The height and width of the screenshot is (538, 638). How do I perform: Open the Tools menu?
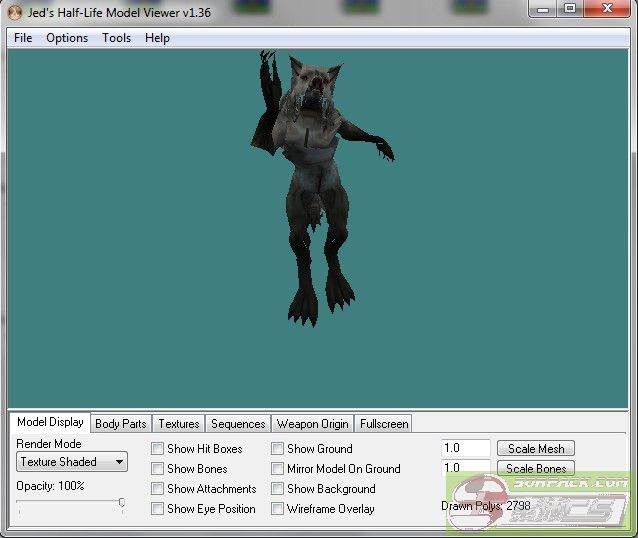(x=116, y=38)
